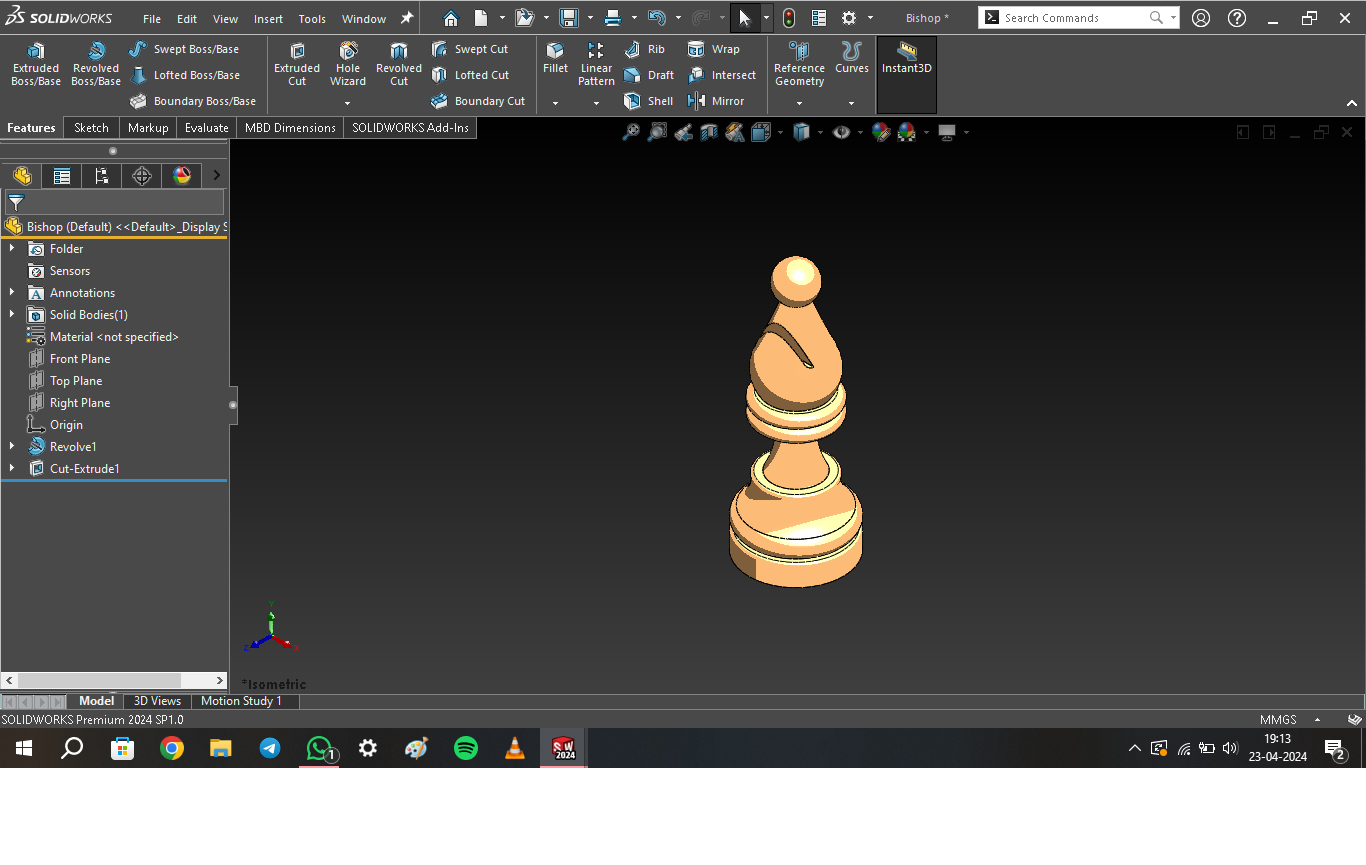Open the Insert menu
1366x865 pixels.
coord(268,19)
